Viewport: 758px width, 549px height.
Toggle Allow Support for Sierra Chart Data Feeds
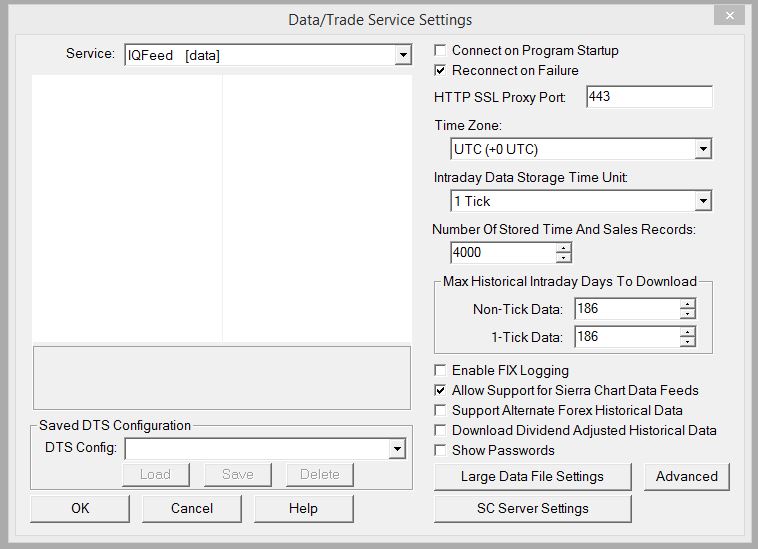(441, 391)
